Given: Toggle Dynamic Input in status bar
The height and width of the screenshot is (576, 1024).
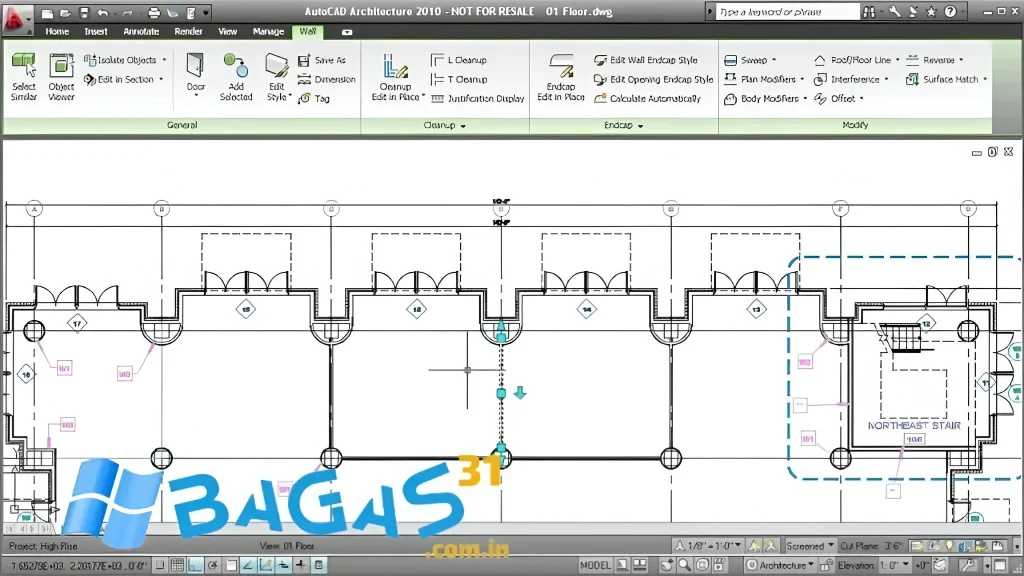Looking at the screenshot, I should tap(283, 566).
